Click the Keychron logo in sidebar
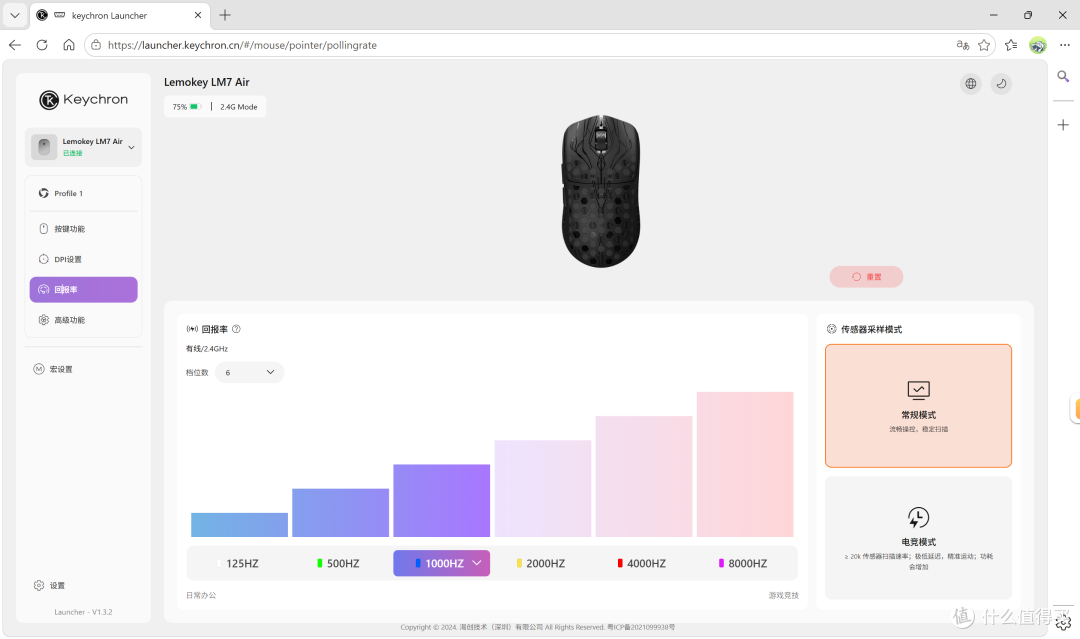 tap(83, 100)
